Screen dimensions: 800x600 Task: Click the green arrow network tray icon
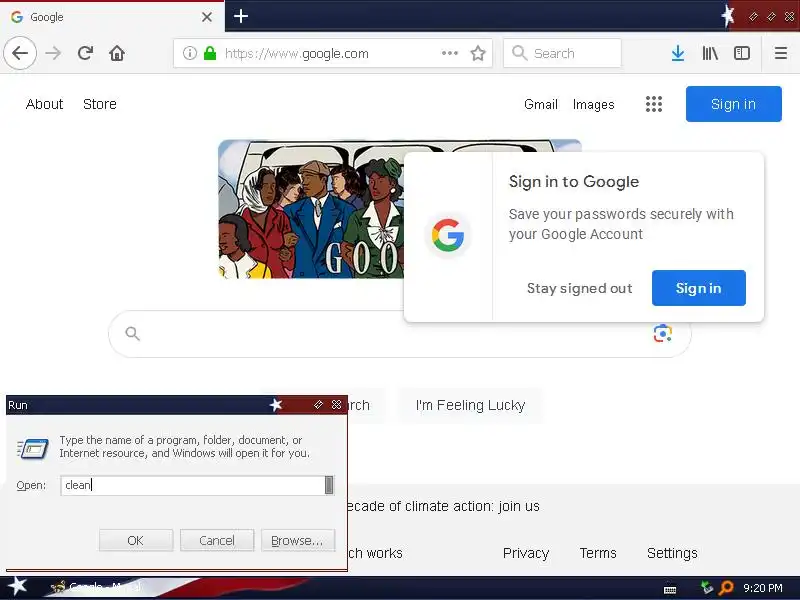(x=707, y=588)
